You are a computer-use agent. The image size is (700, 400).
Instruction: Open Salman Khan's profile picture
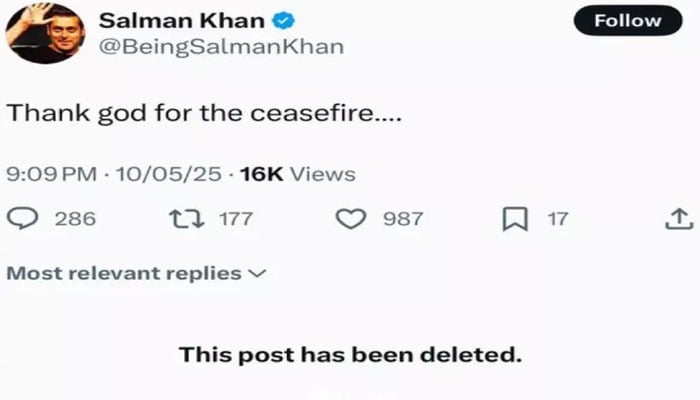(40, 32)
